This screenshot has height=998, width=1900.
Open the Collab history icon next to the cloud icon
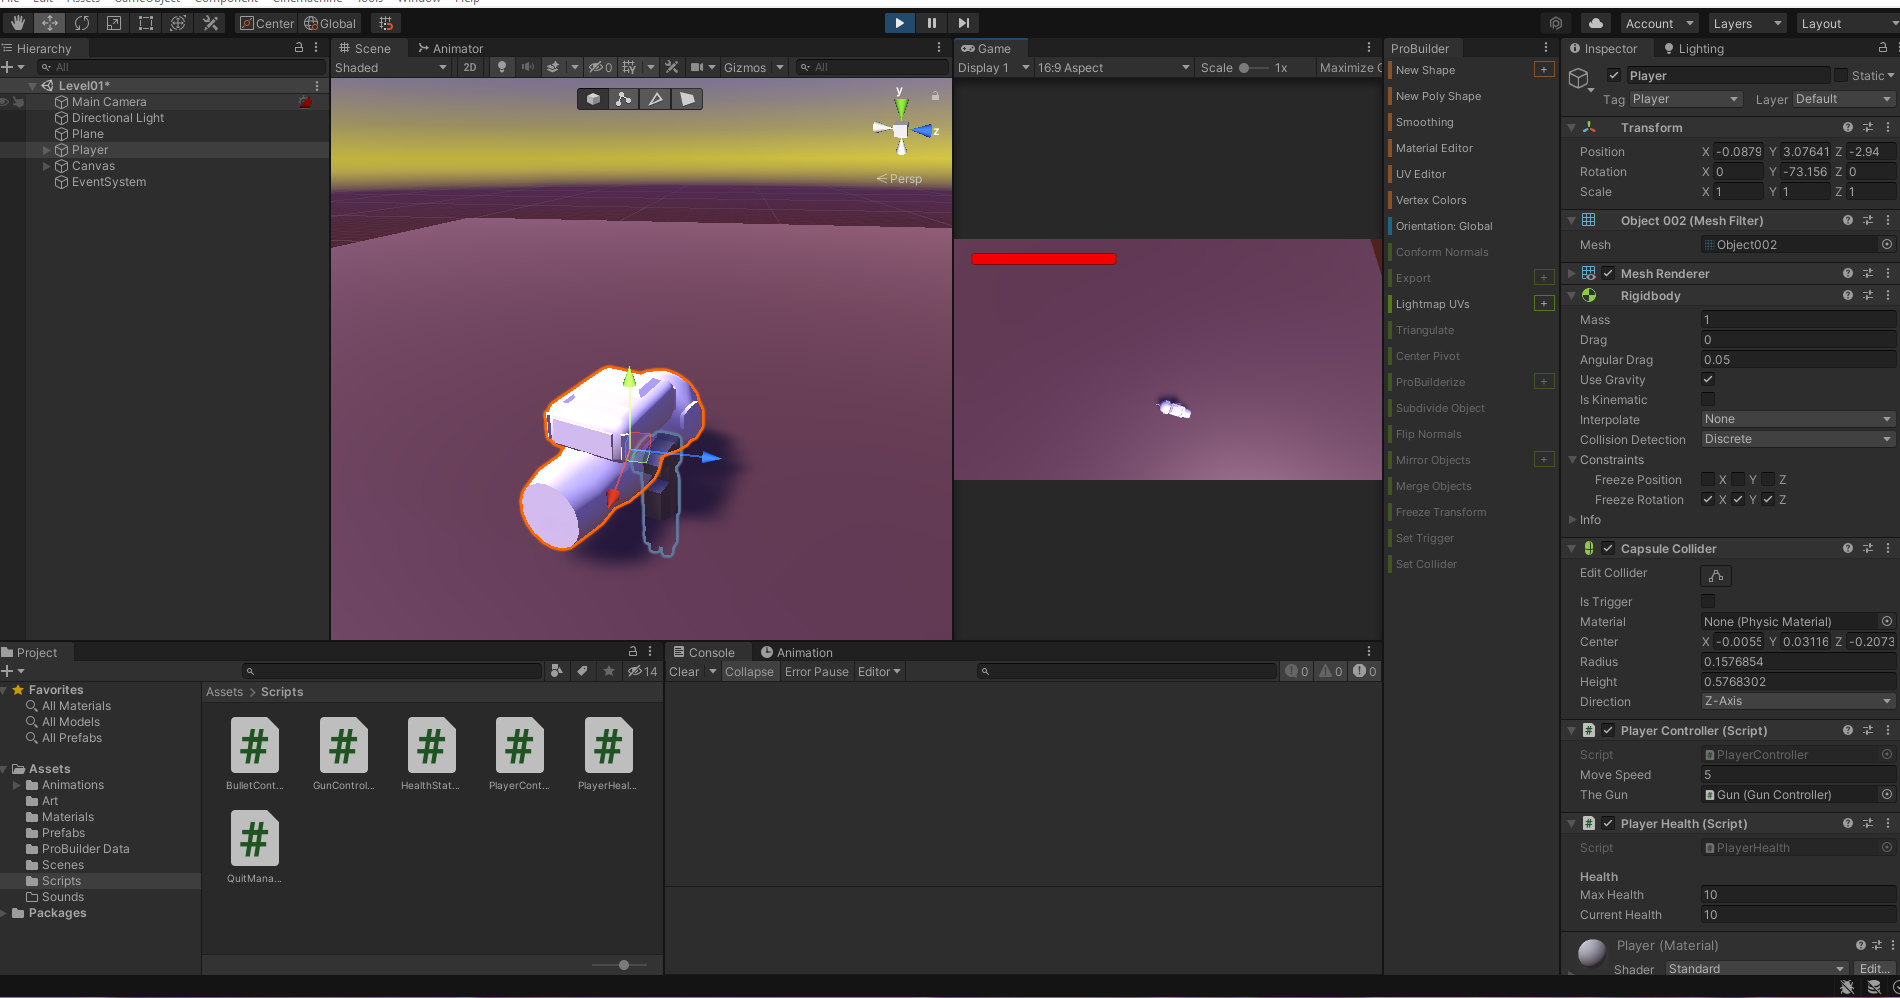click(x=1556, y=23)
